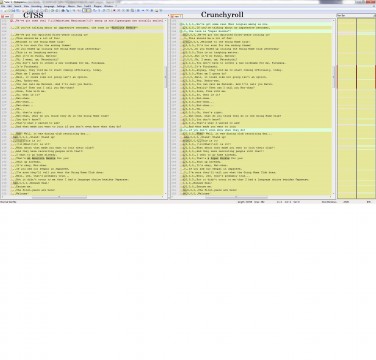Click the red Record Macro icon

pyautogui.click(x=114, y=10)
